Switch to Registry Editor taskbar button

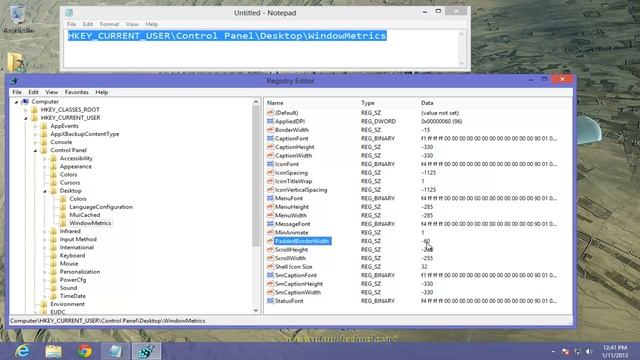146,351
